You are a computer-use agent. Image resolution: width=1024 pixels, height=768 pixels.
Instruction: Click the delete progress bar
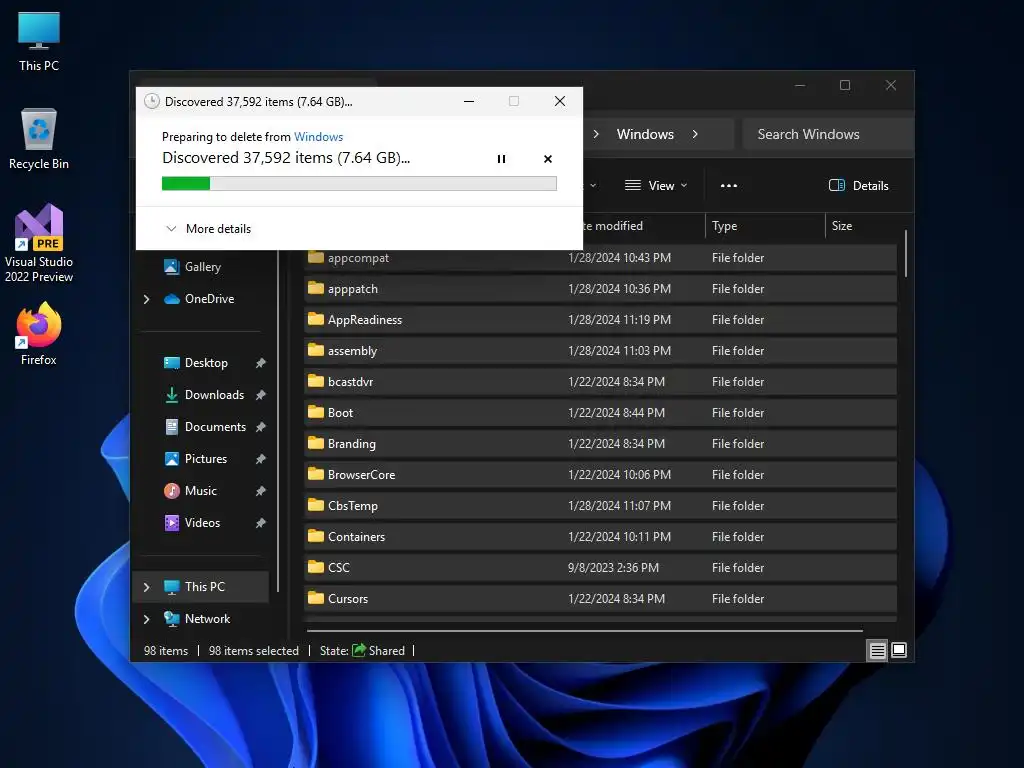tap(359, 184)
